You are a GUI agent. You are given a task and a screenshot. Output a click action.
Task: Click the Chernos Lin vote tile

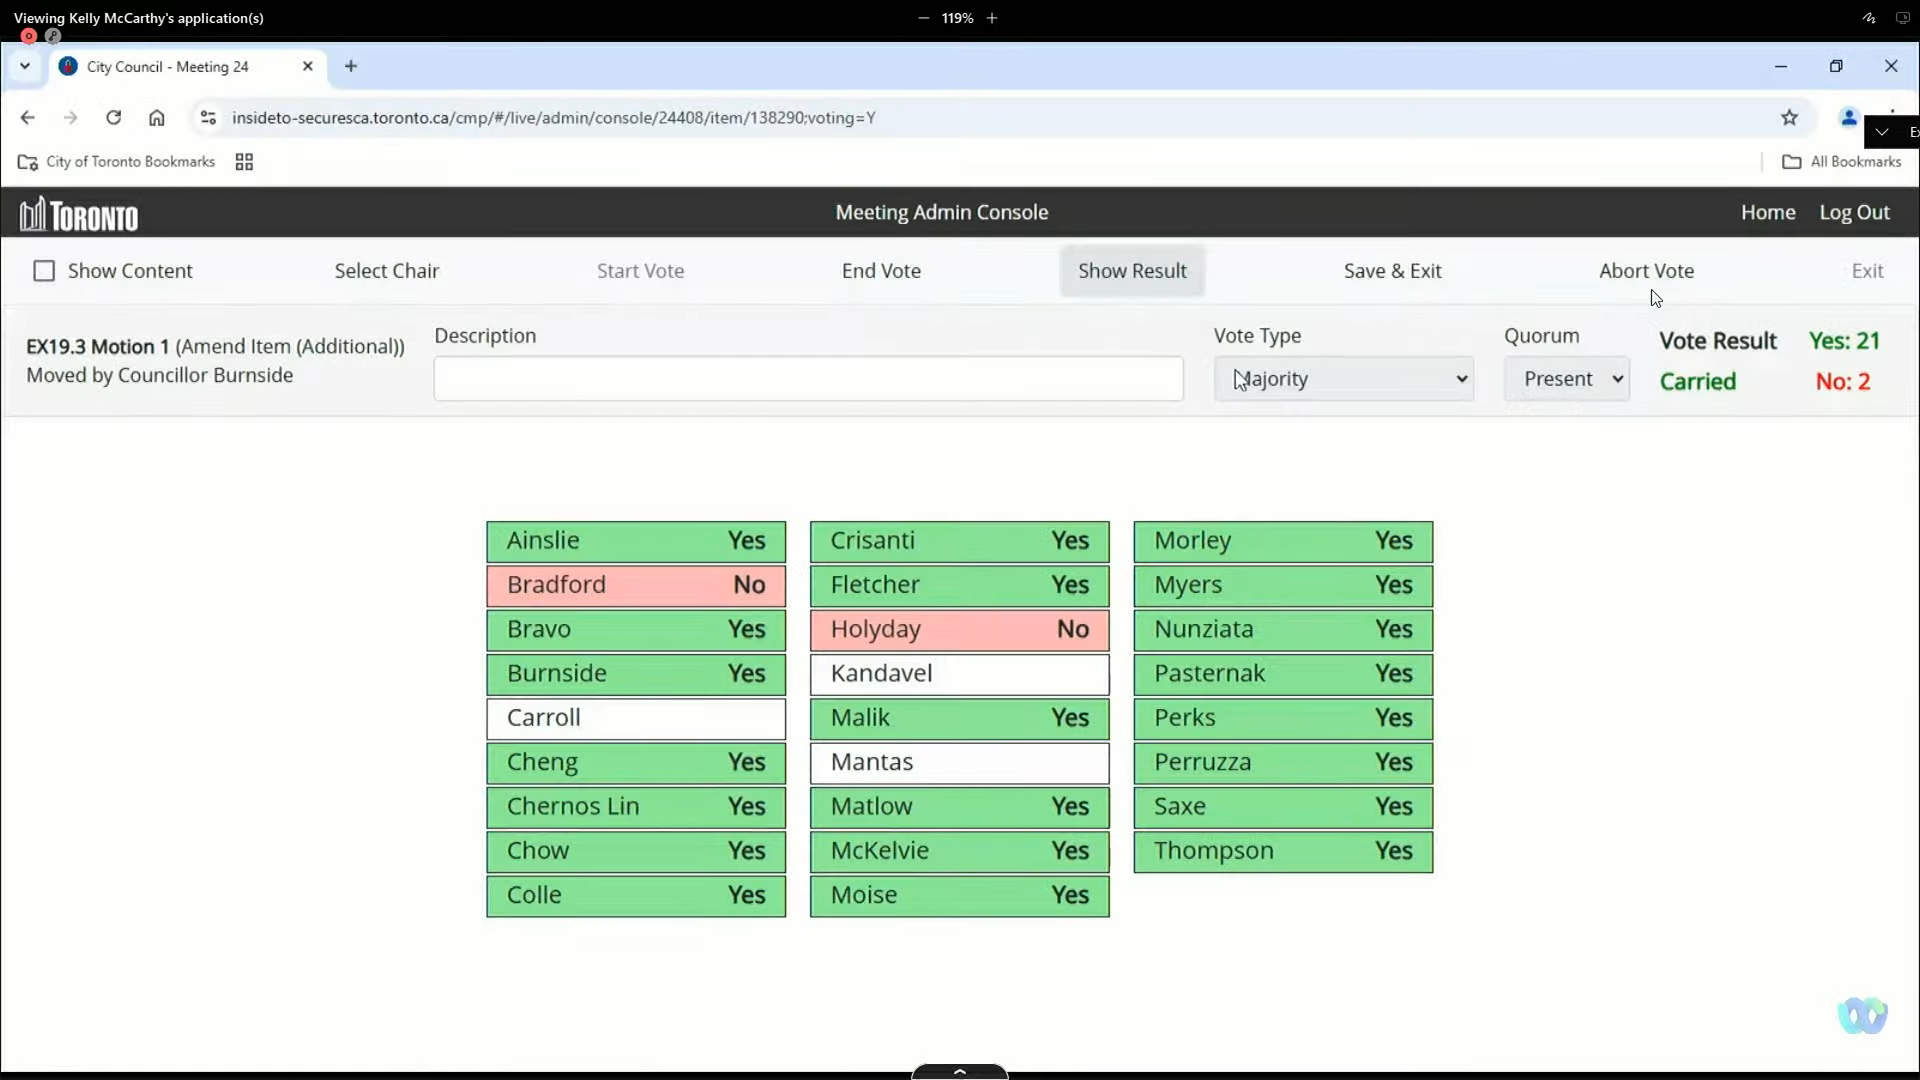[636, 807]
